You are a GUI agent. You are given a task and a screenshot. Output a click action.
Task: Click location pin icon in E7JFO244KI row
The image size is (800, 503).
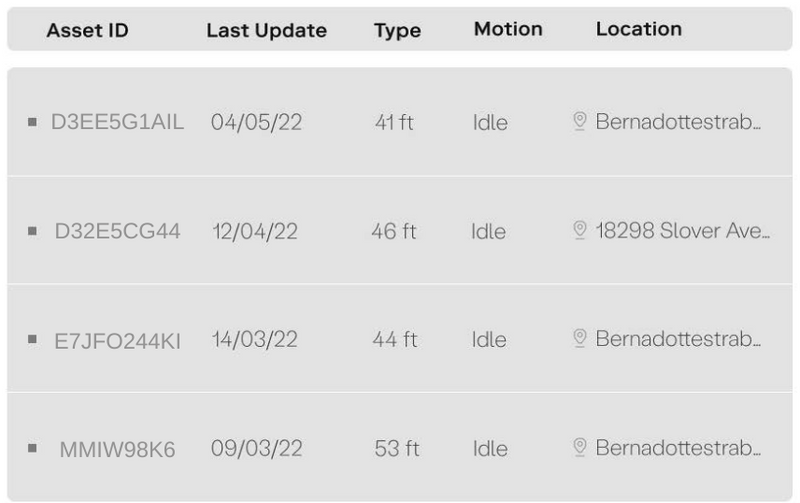click(x=580, y=338)
